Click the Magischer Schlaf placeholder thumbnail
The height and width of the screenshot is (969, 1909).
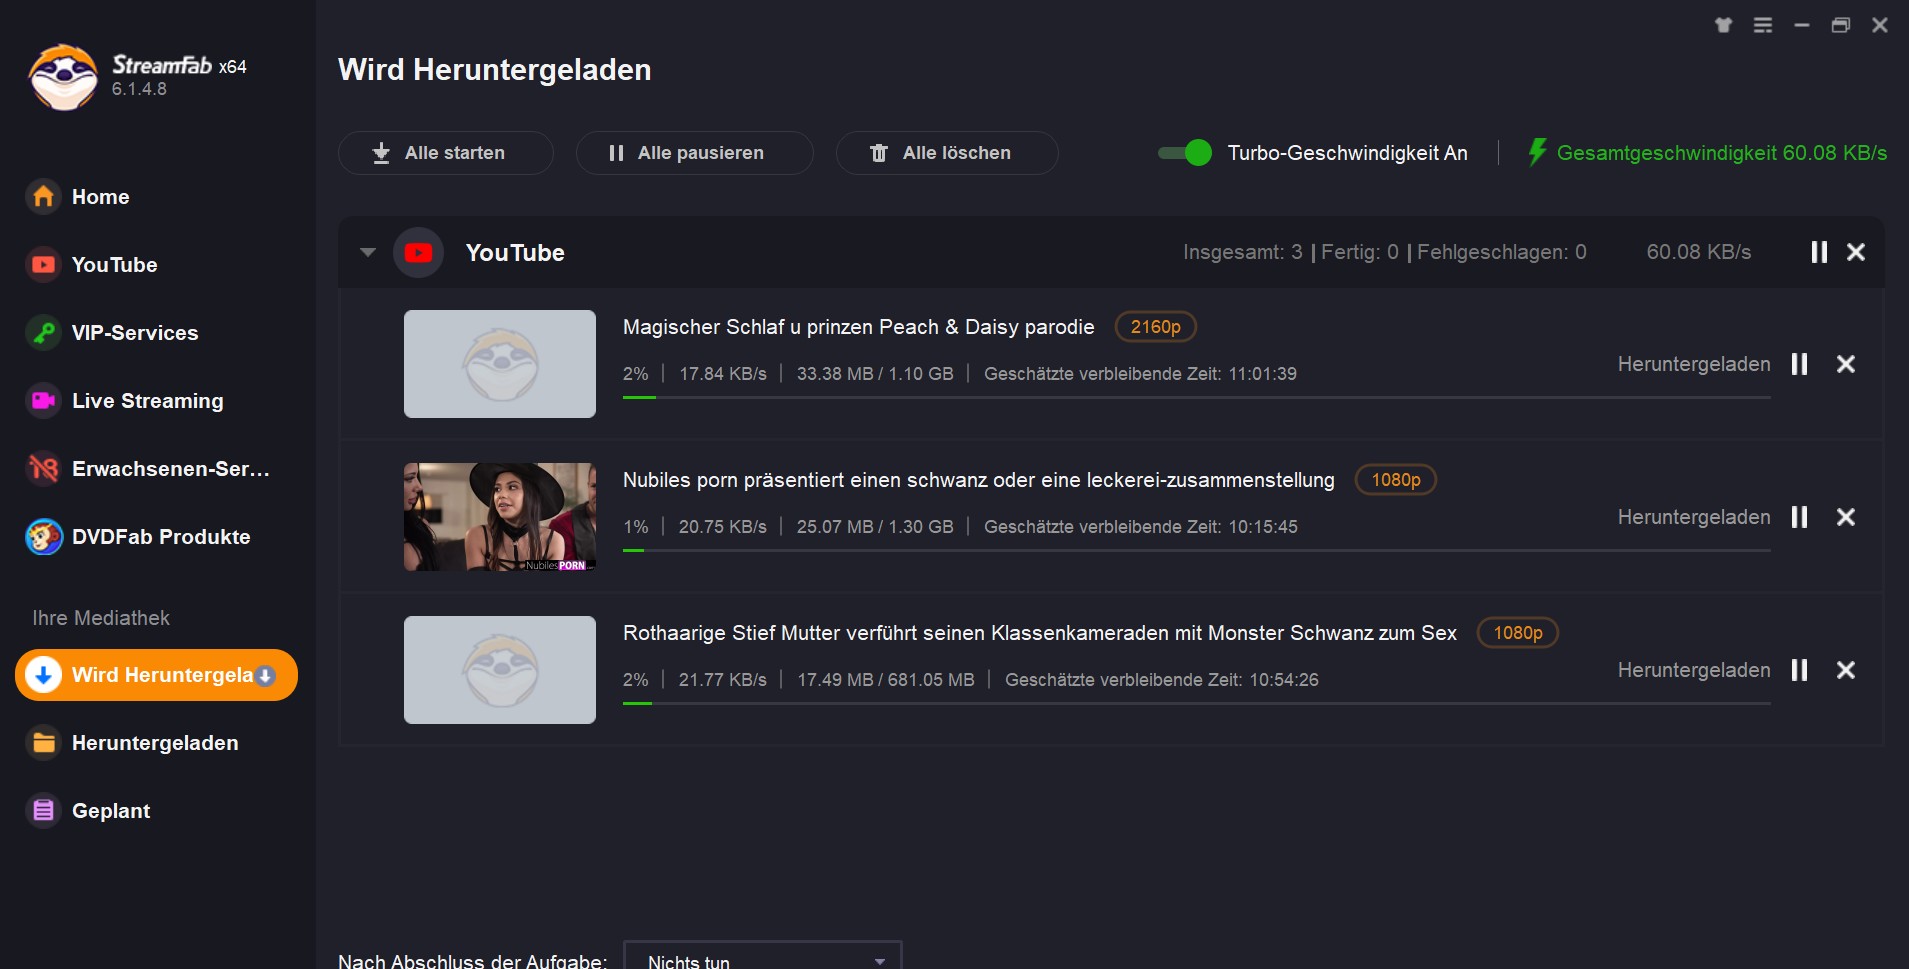[x=500, y=364]
